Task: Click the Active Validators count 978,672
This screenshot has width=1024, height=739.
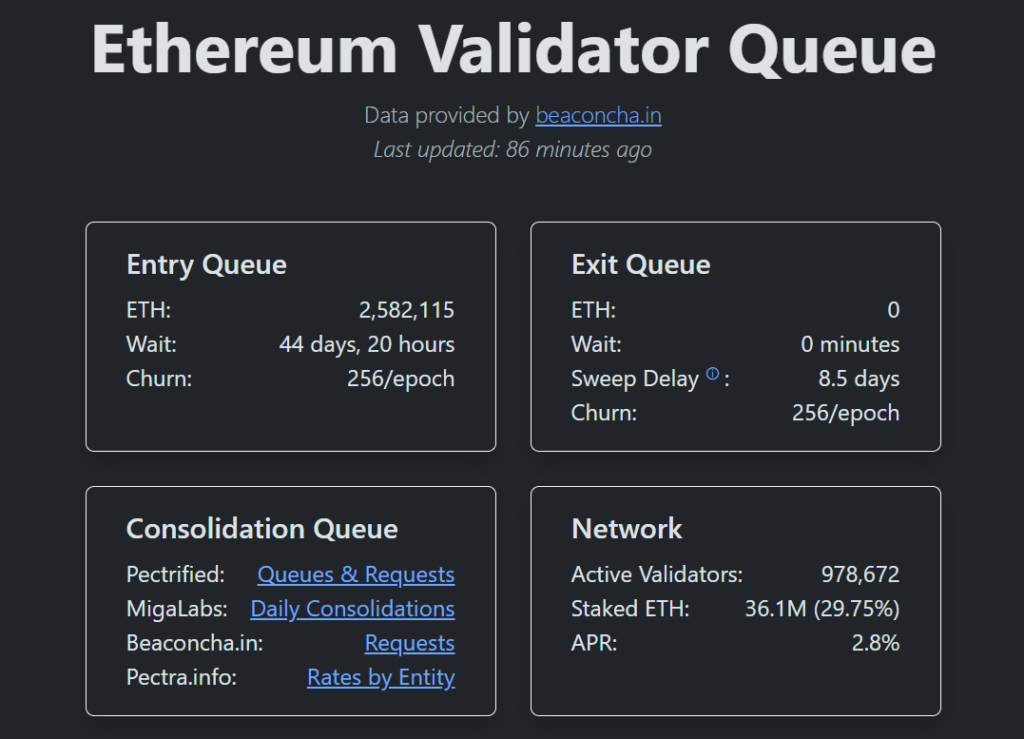Action: [x=860, y=575]
